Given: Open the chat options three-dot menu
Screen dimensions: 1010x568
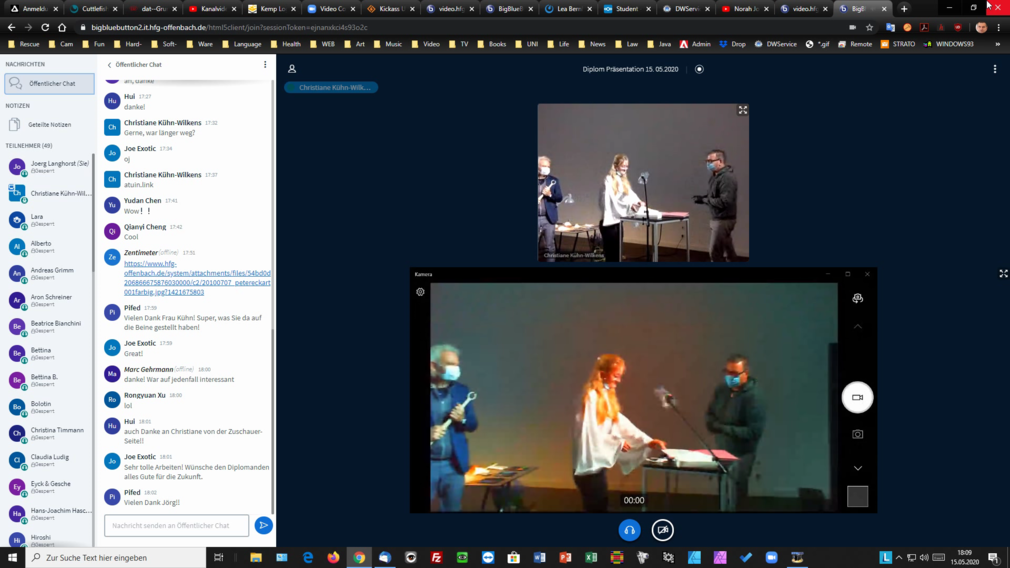Looking at the screenshot, I should point(265,64).
